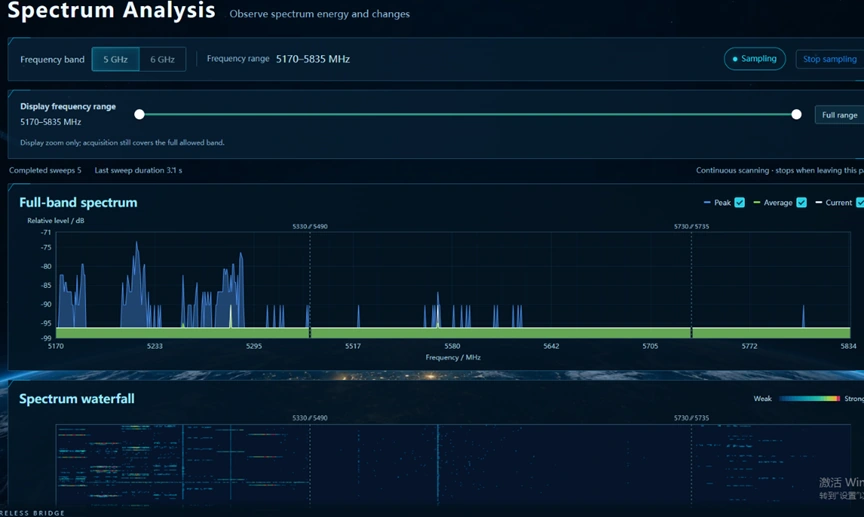This screenshot has width=864, height=517.
Task: Click the dot icon inside Sampling button
Action: (735, 59)
